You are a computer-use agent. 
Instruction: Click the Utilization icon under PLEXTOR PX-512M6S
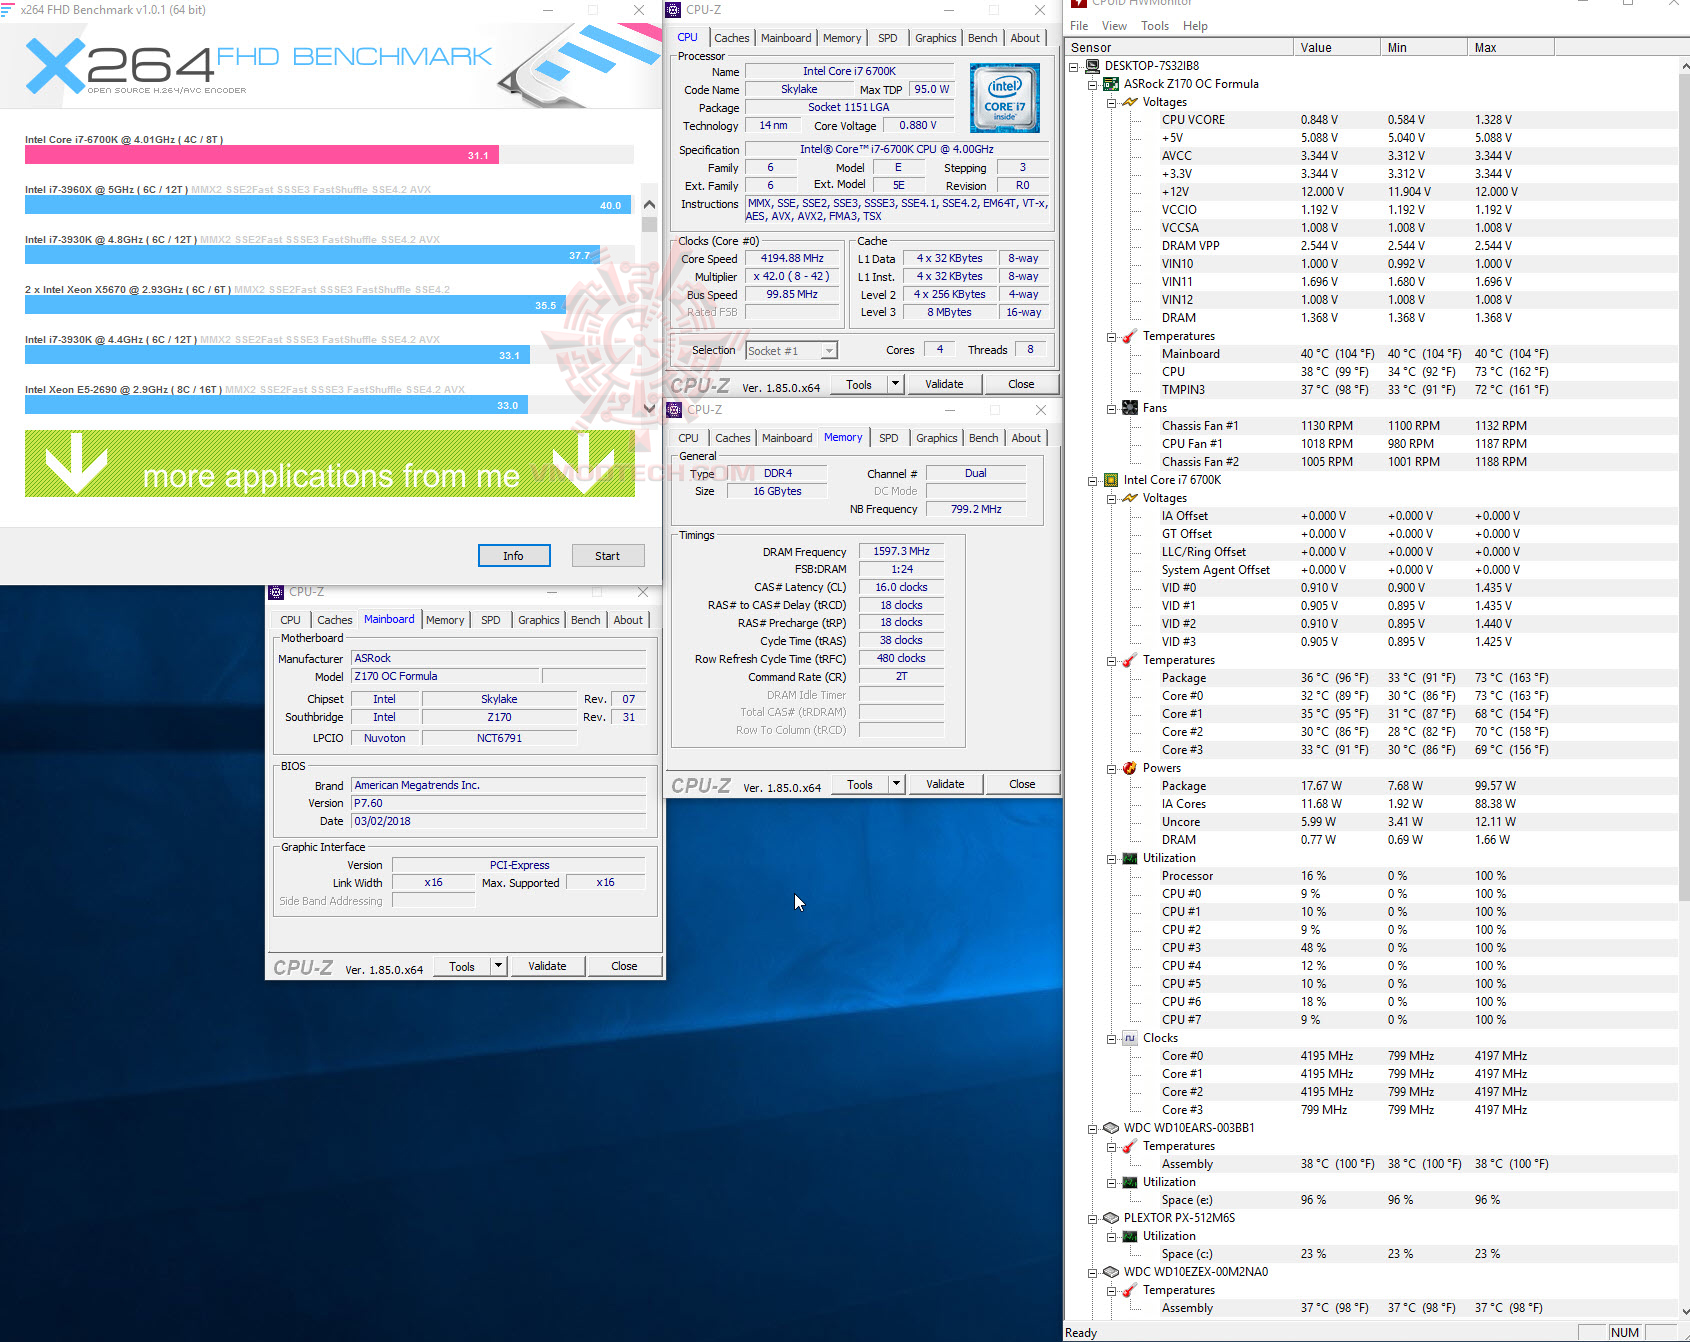point(1130,1236)
